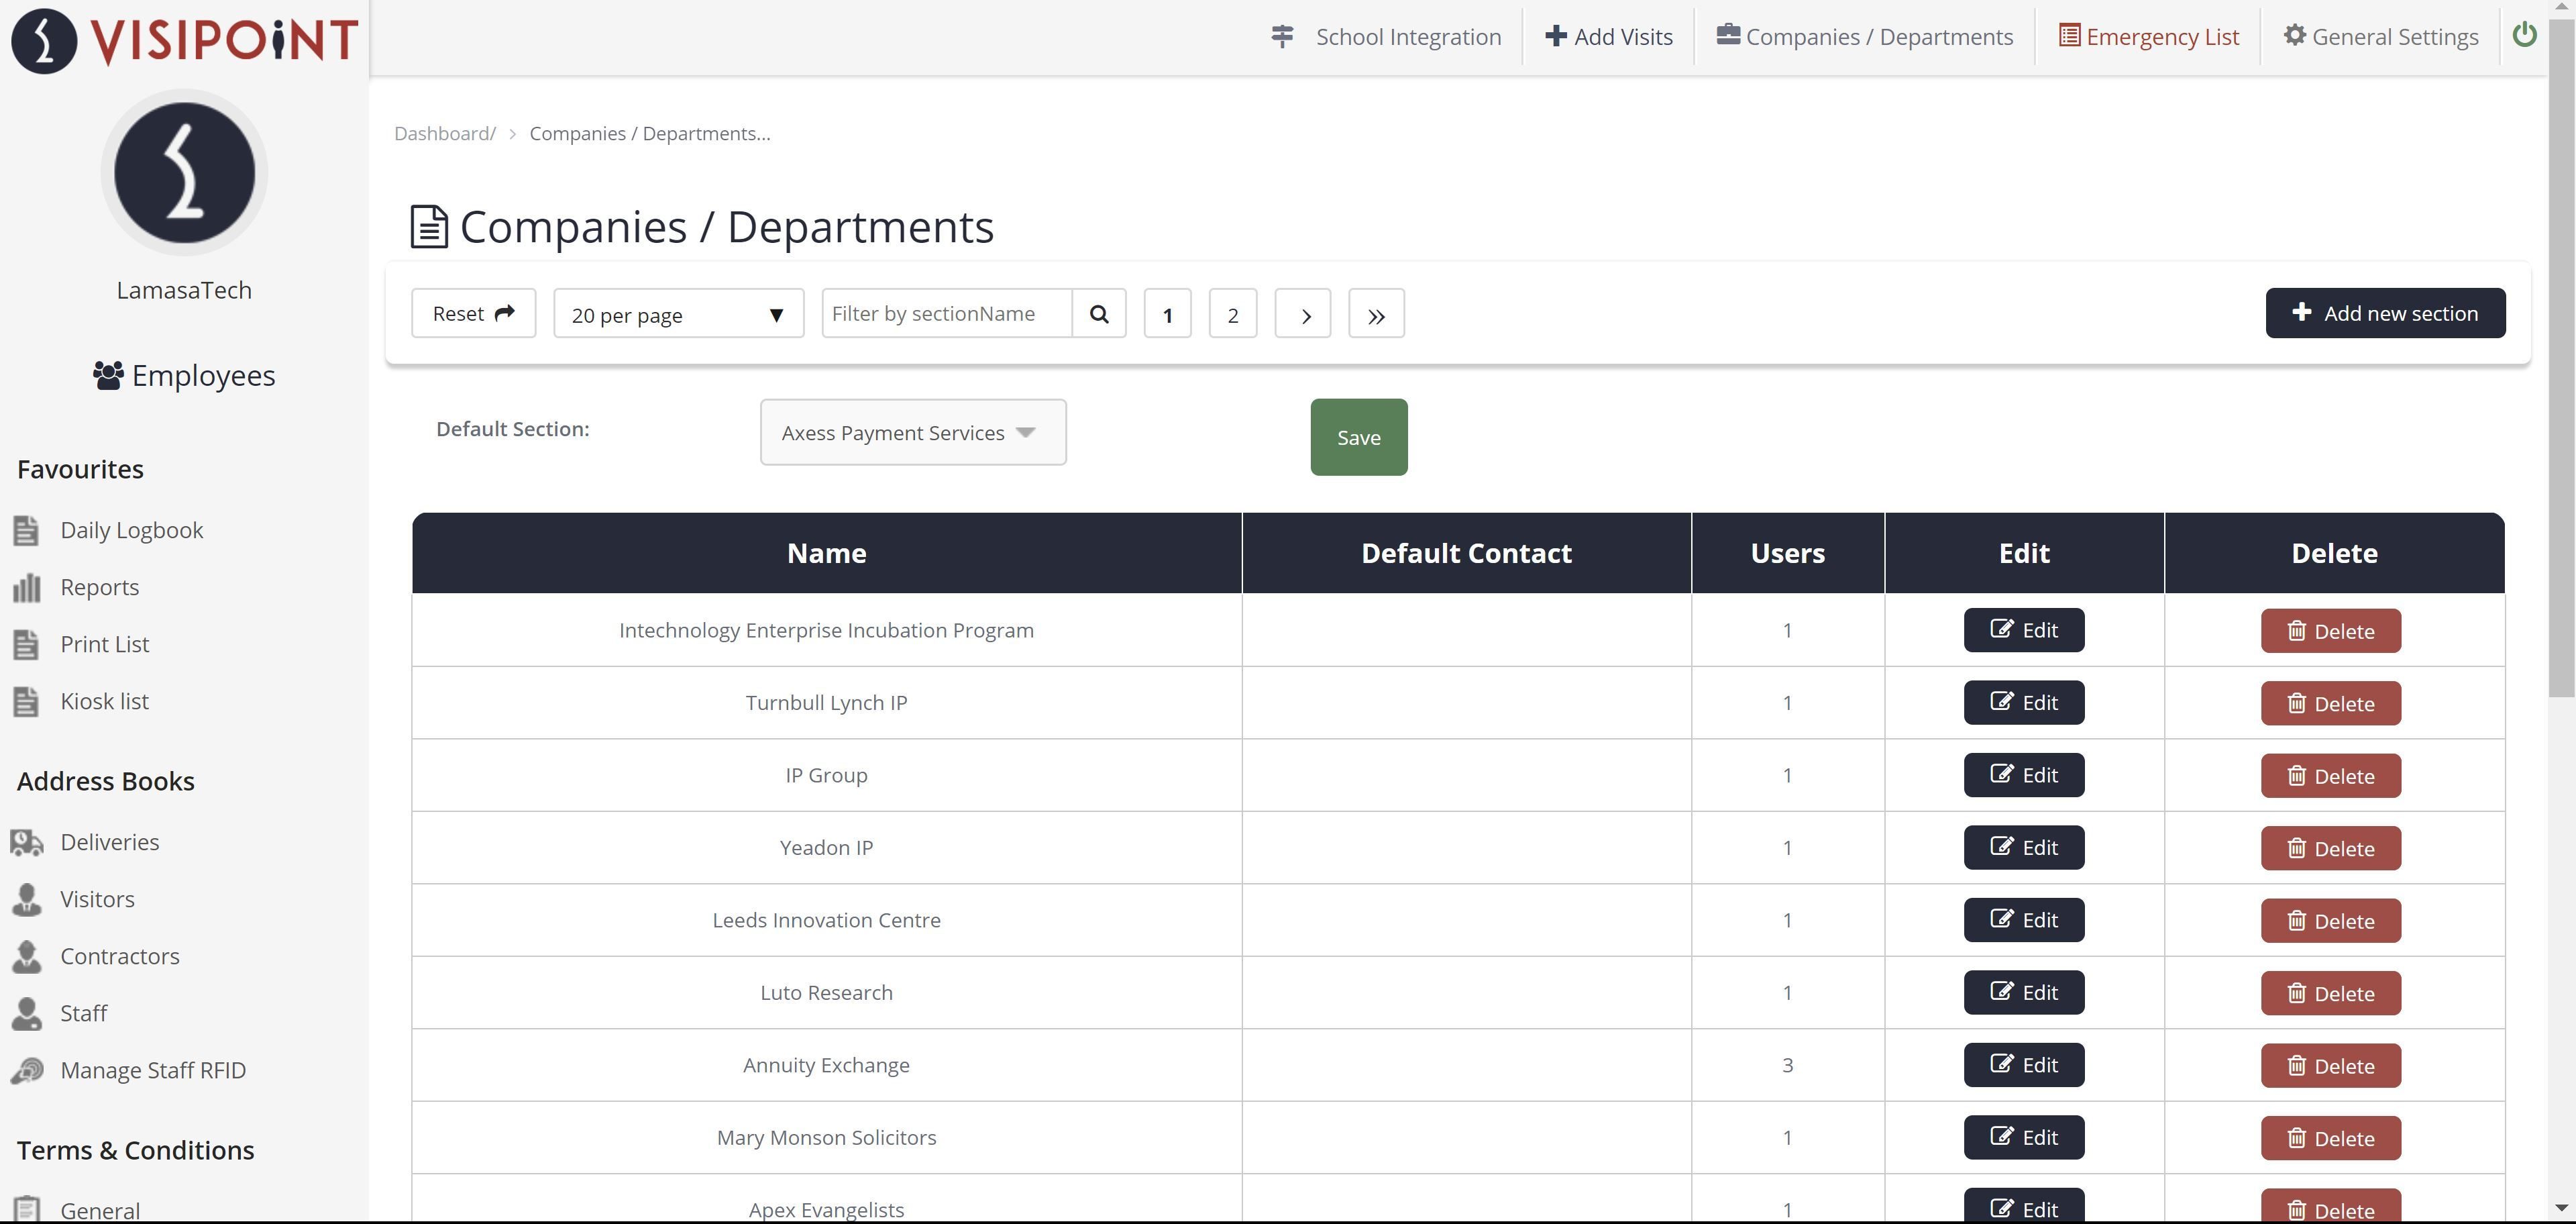
Task: Delete the Yeadon IP row
Action: point(2330,849)
